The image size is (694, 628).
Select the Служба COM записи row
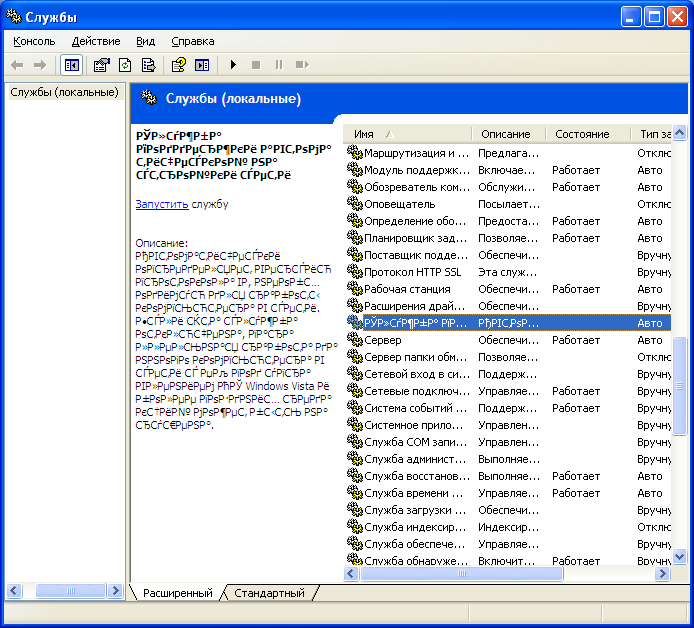point(507,442)
